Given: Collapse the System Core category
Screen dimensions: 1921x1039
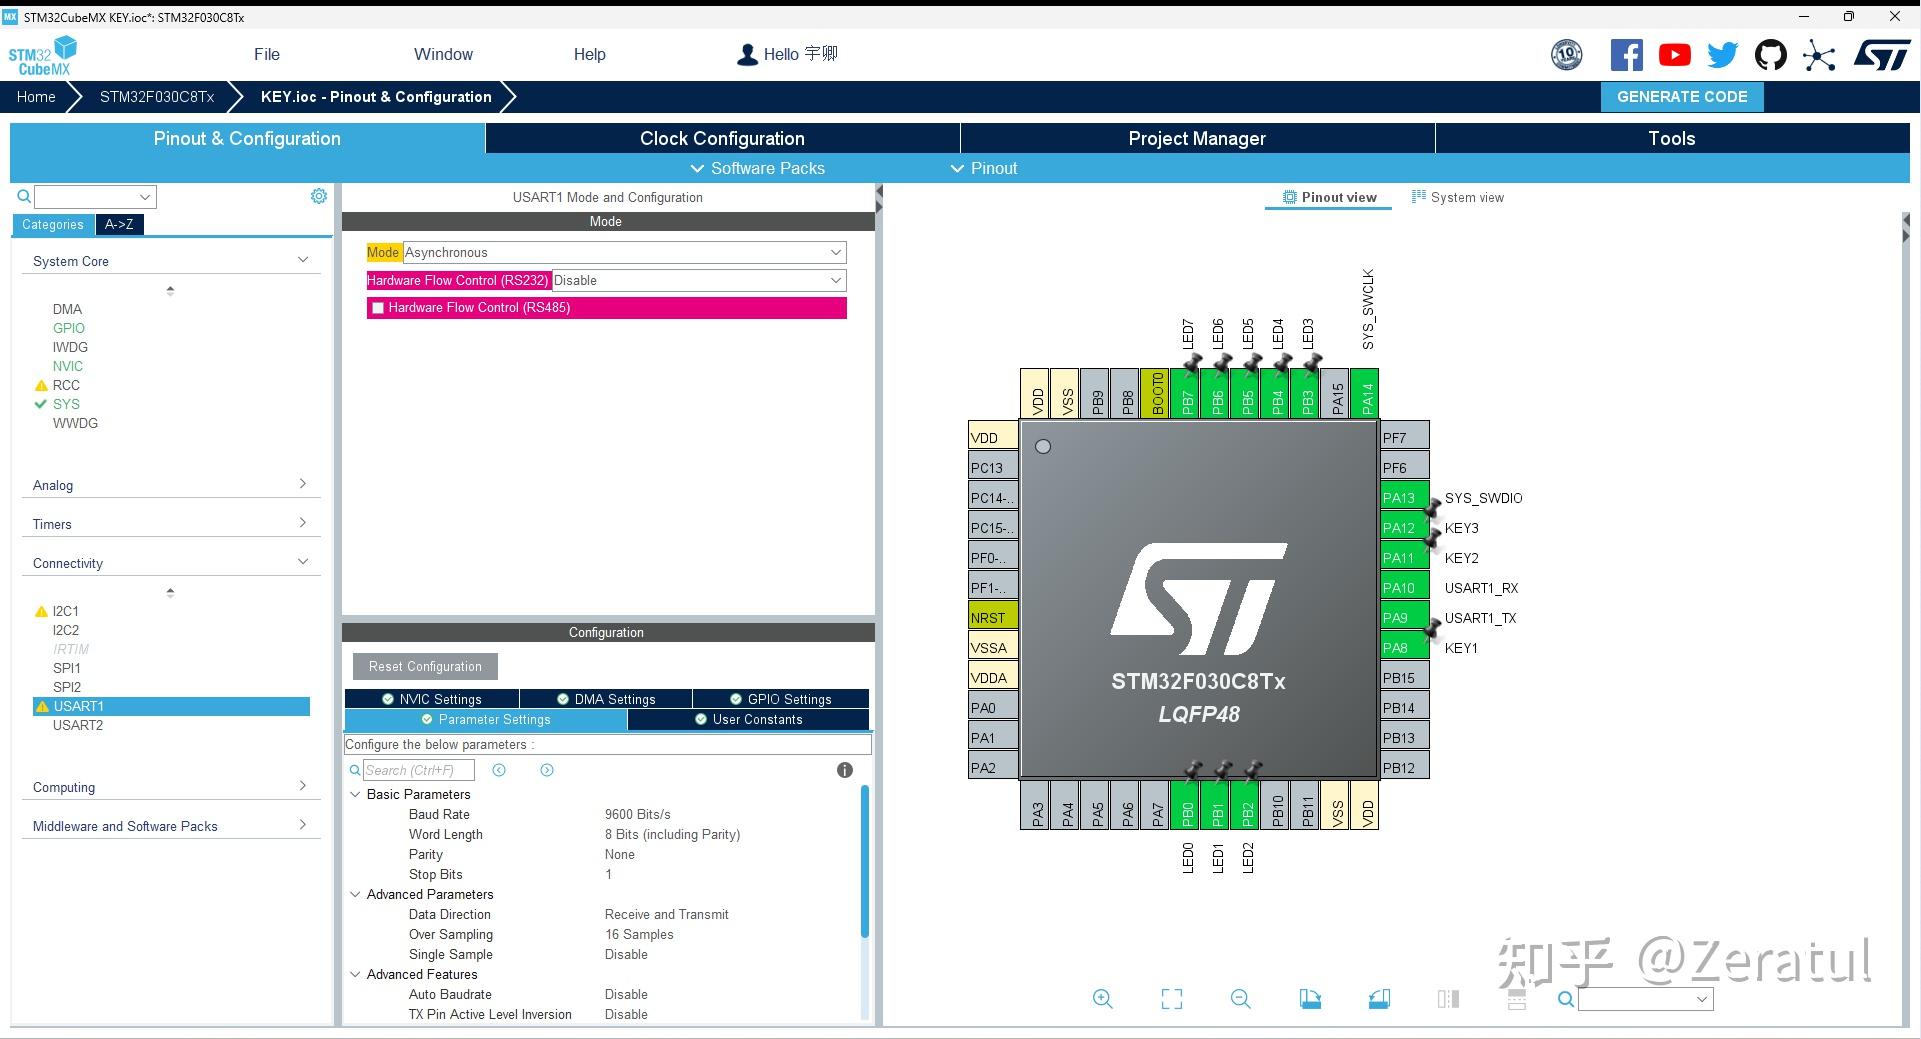Looking at the screenshot, I should pyautogui.click(x=303, y=260).
